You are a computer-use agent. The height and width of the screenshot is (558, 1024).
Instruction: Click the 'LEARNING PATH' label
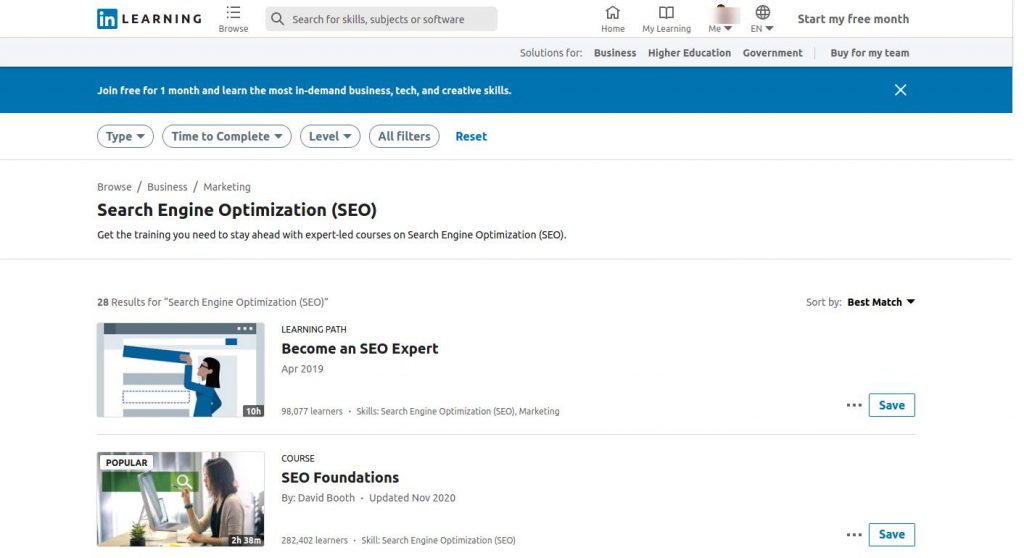coord(313,329)
